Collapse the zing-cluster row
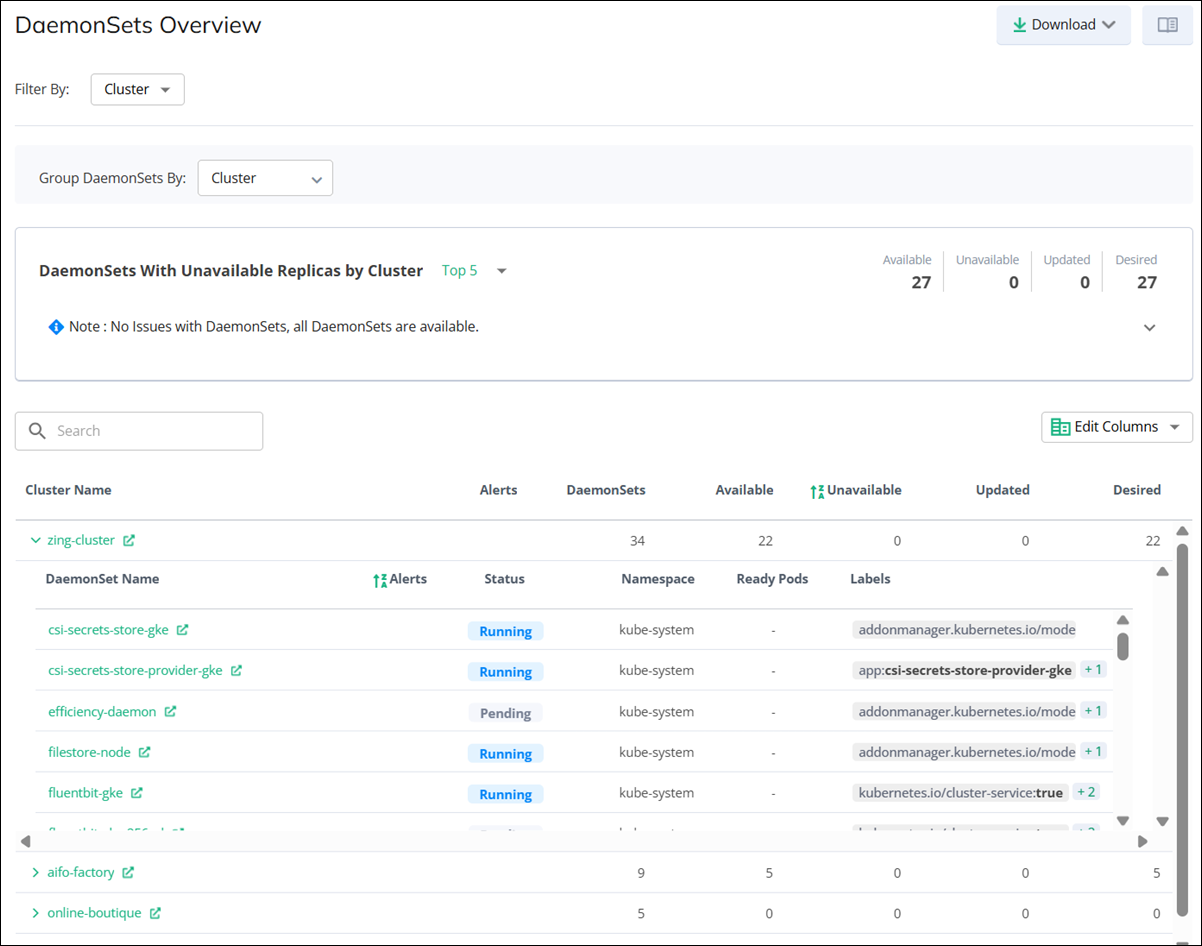 [x=36, y=541]
